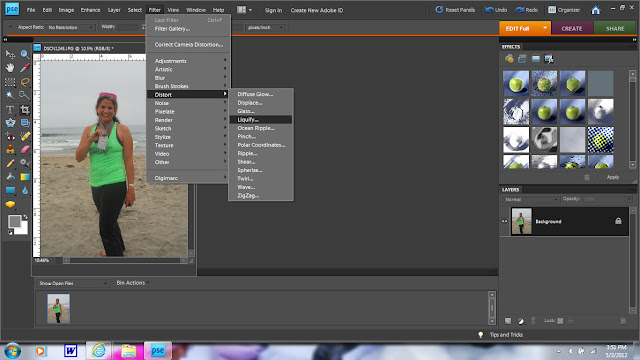
Task: Select the Red Eye Removal tool
Action: click(x=10, y=136)
